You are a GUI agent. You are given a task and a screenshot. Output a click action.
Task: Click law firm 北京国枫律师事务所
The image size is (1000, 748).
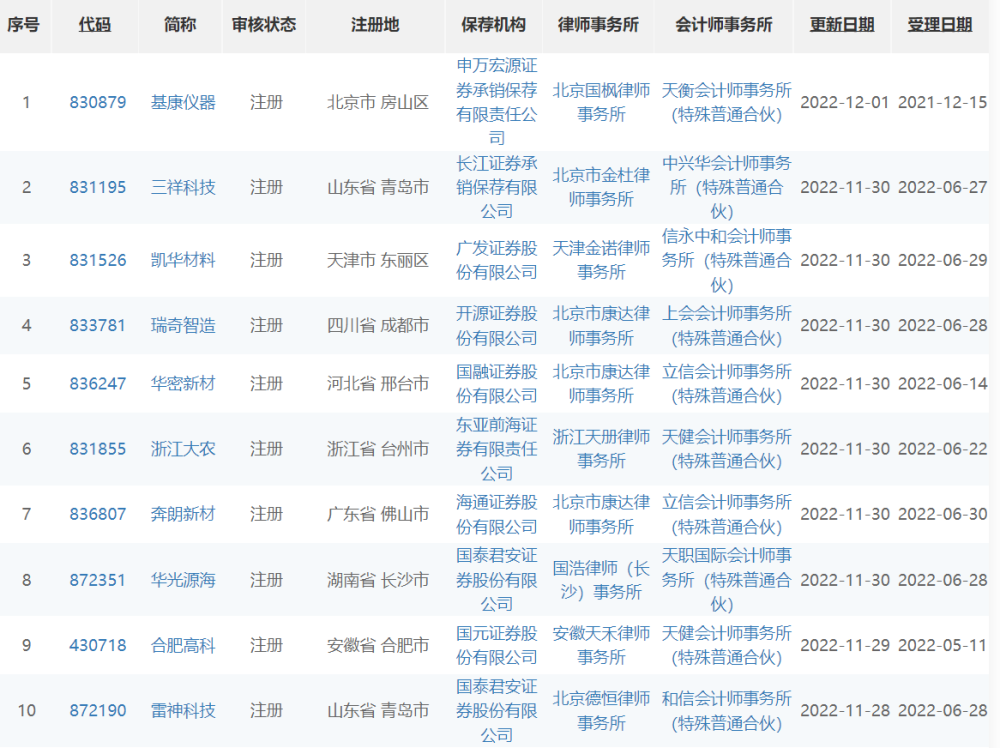point(601,102)
